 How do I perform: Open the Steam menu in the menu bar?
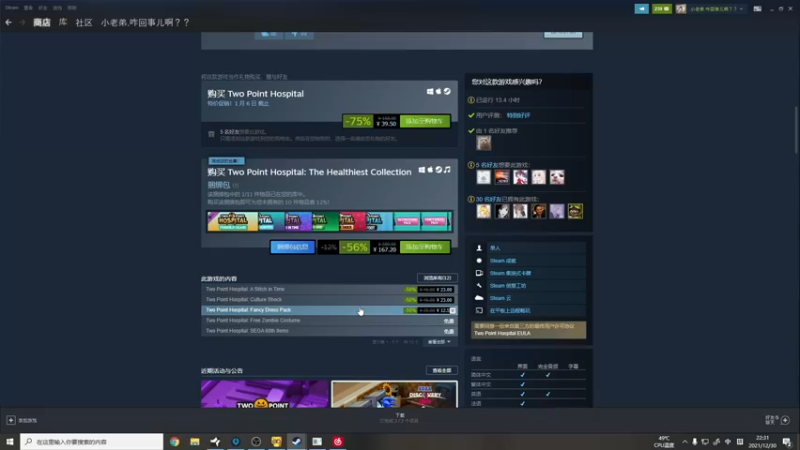click(x=12, y=8)
